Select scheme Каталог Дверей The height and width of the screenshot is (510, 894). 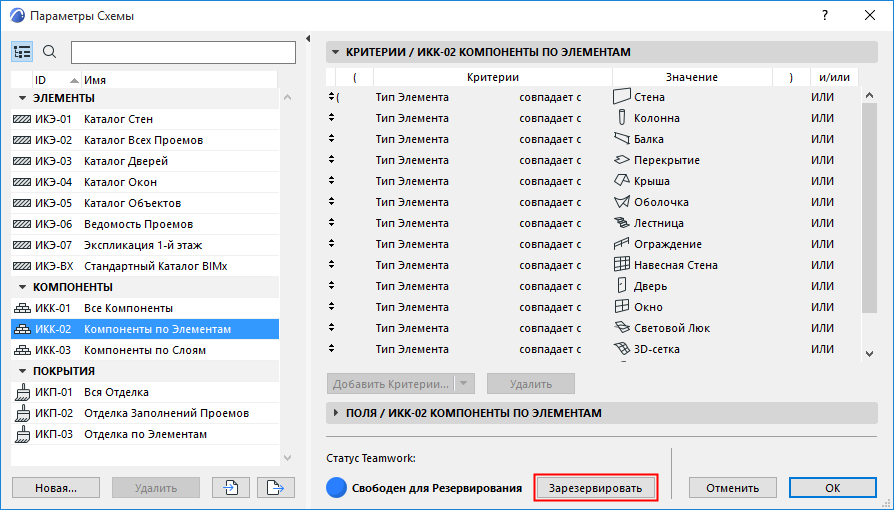point(126,161)
